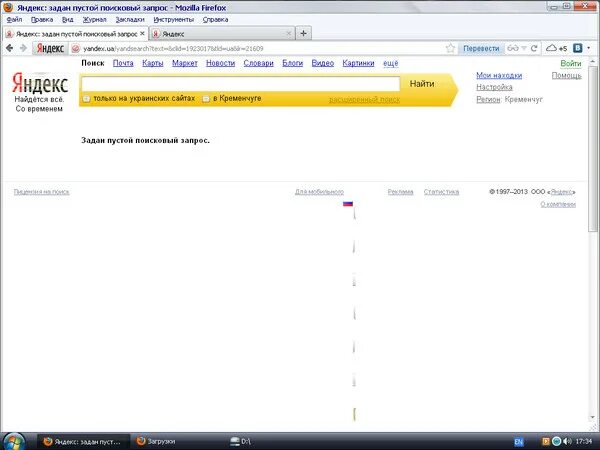The height and width of the screenshot is (450, 600).
Task: Expand the ещё services link
Action: pos(391,63)
